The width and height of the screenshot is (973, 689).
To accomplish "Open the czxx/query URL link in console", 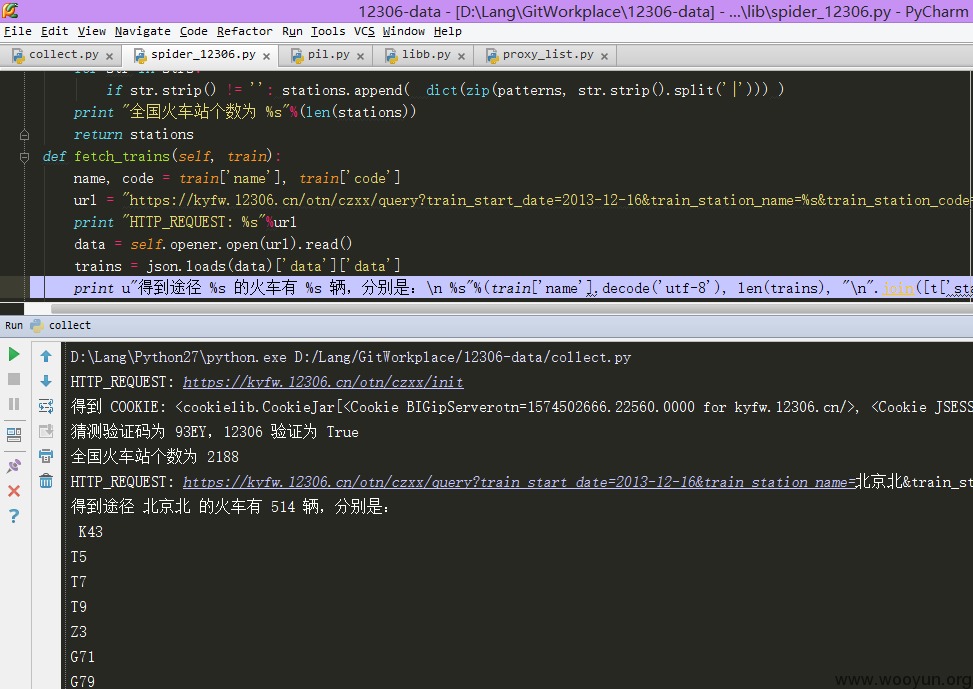I will (x=519, y=482).
